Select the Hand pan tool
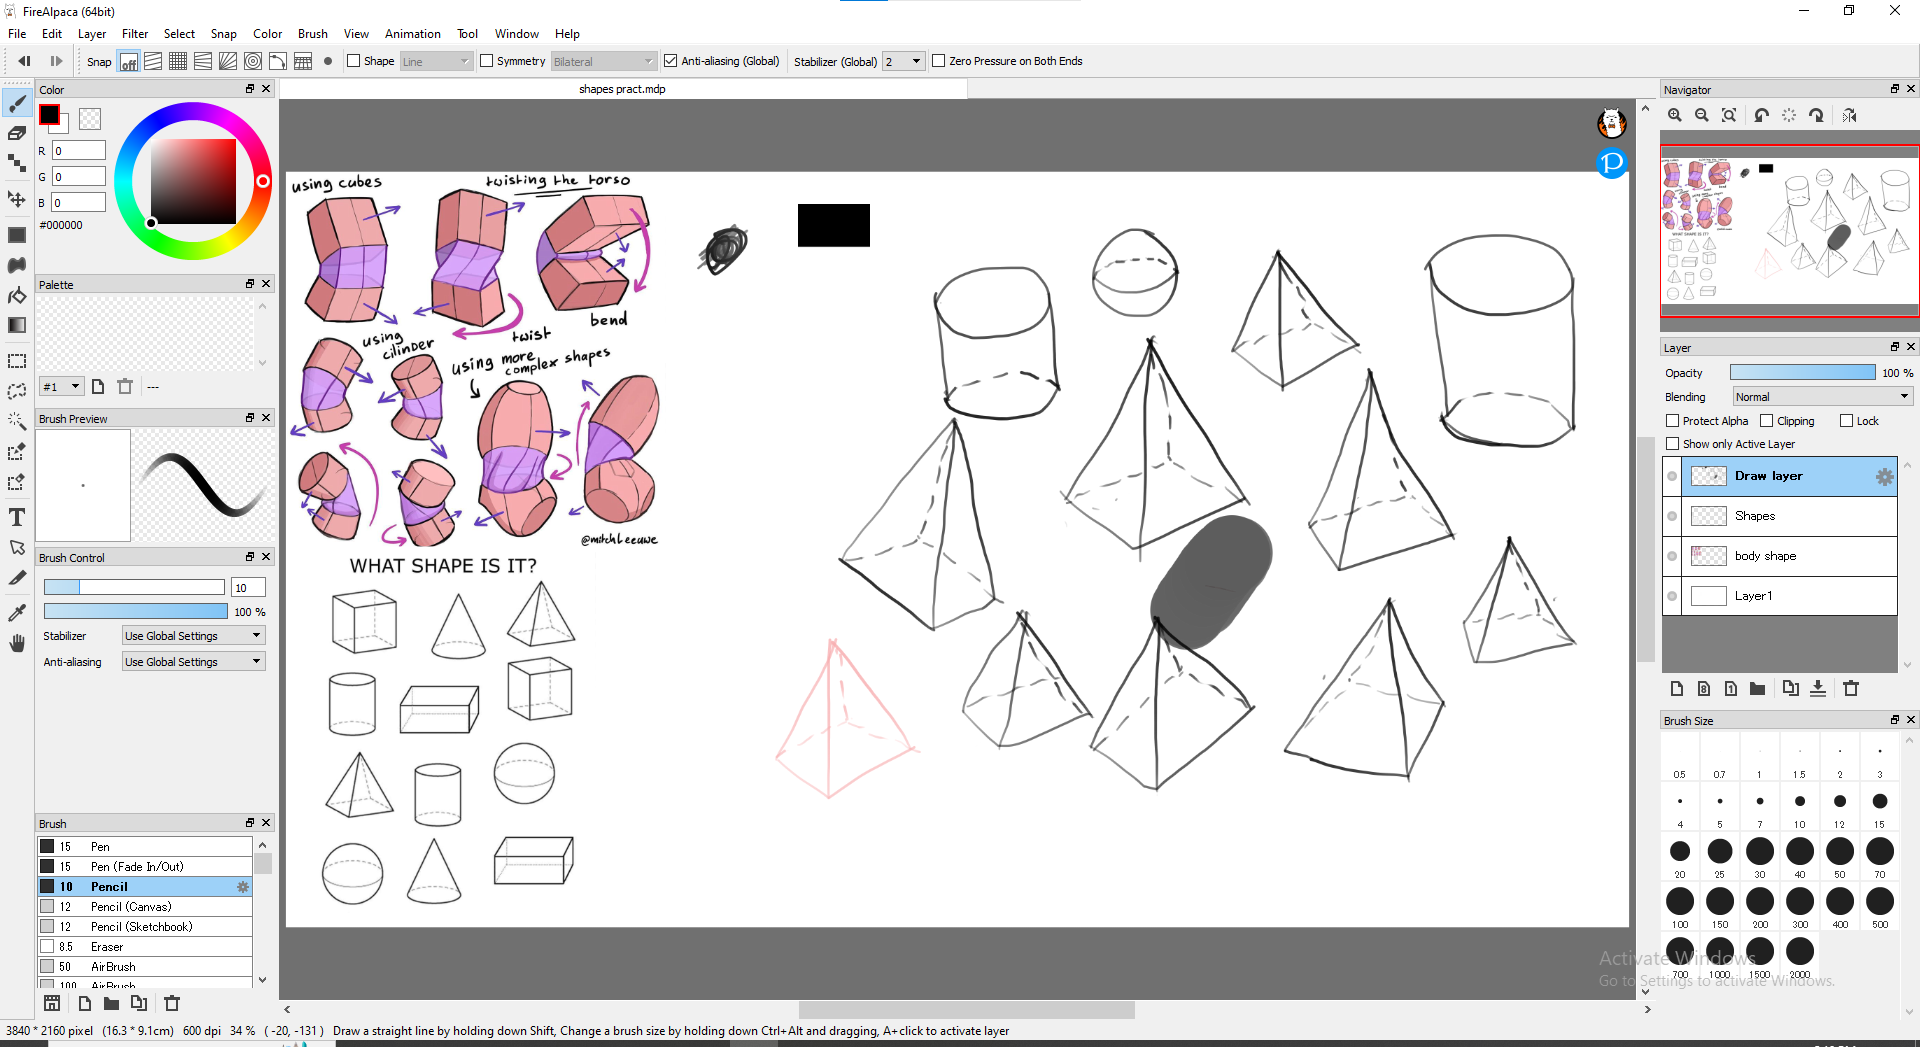Viewport: 1920px width, 1047px height. 17,643
